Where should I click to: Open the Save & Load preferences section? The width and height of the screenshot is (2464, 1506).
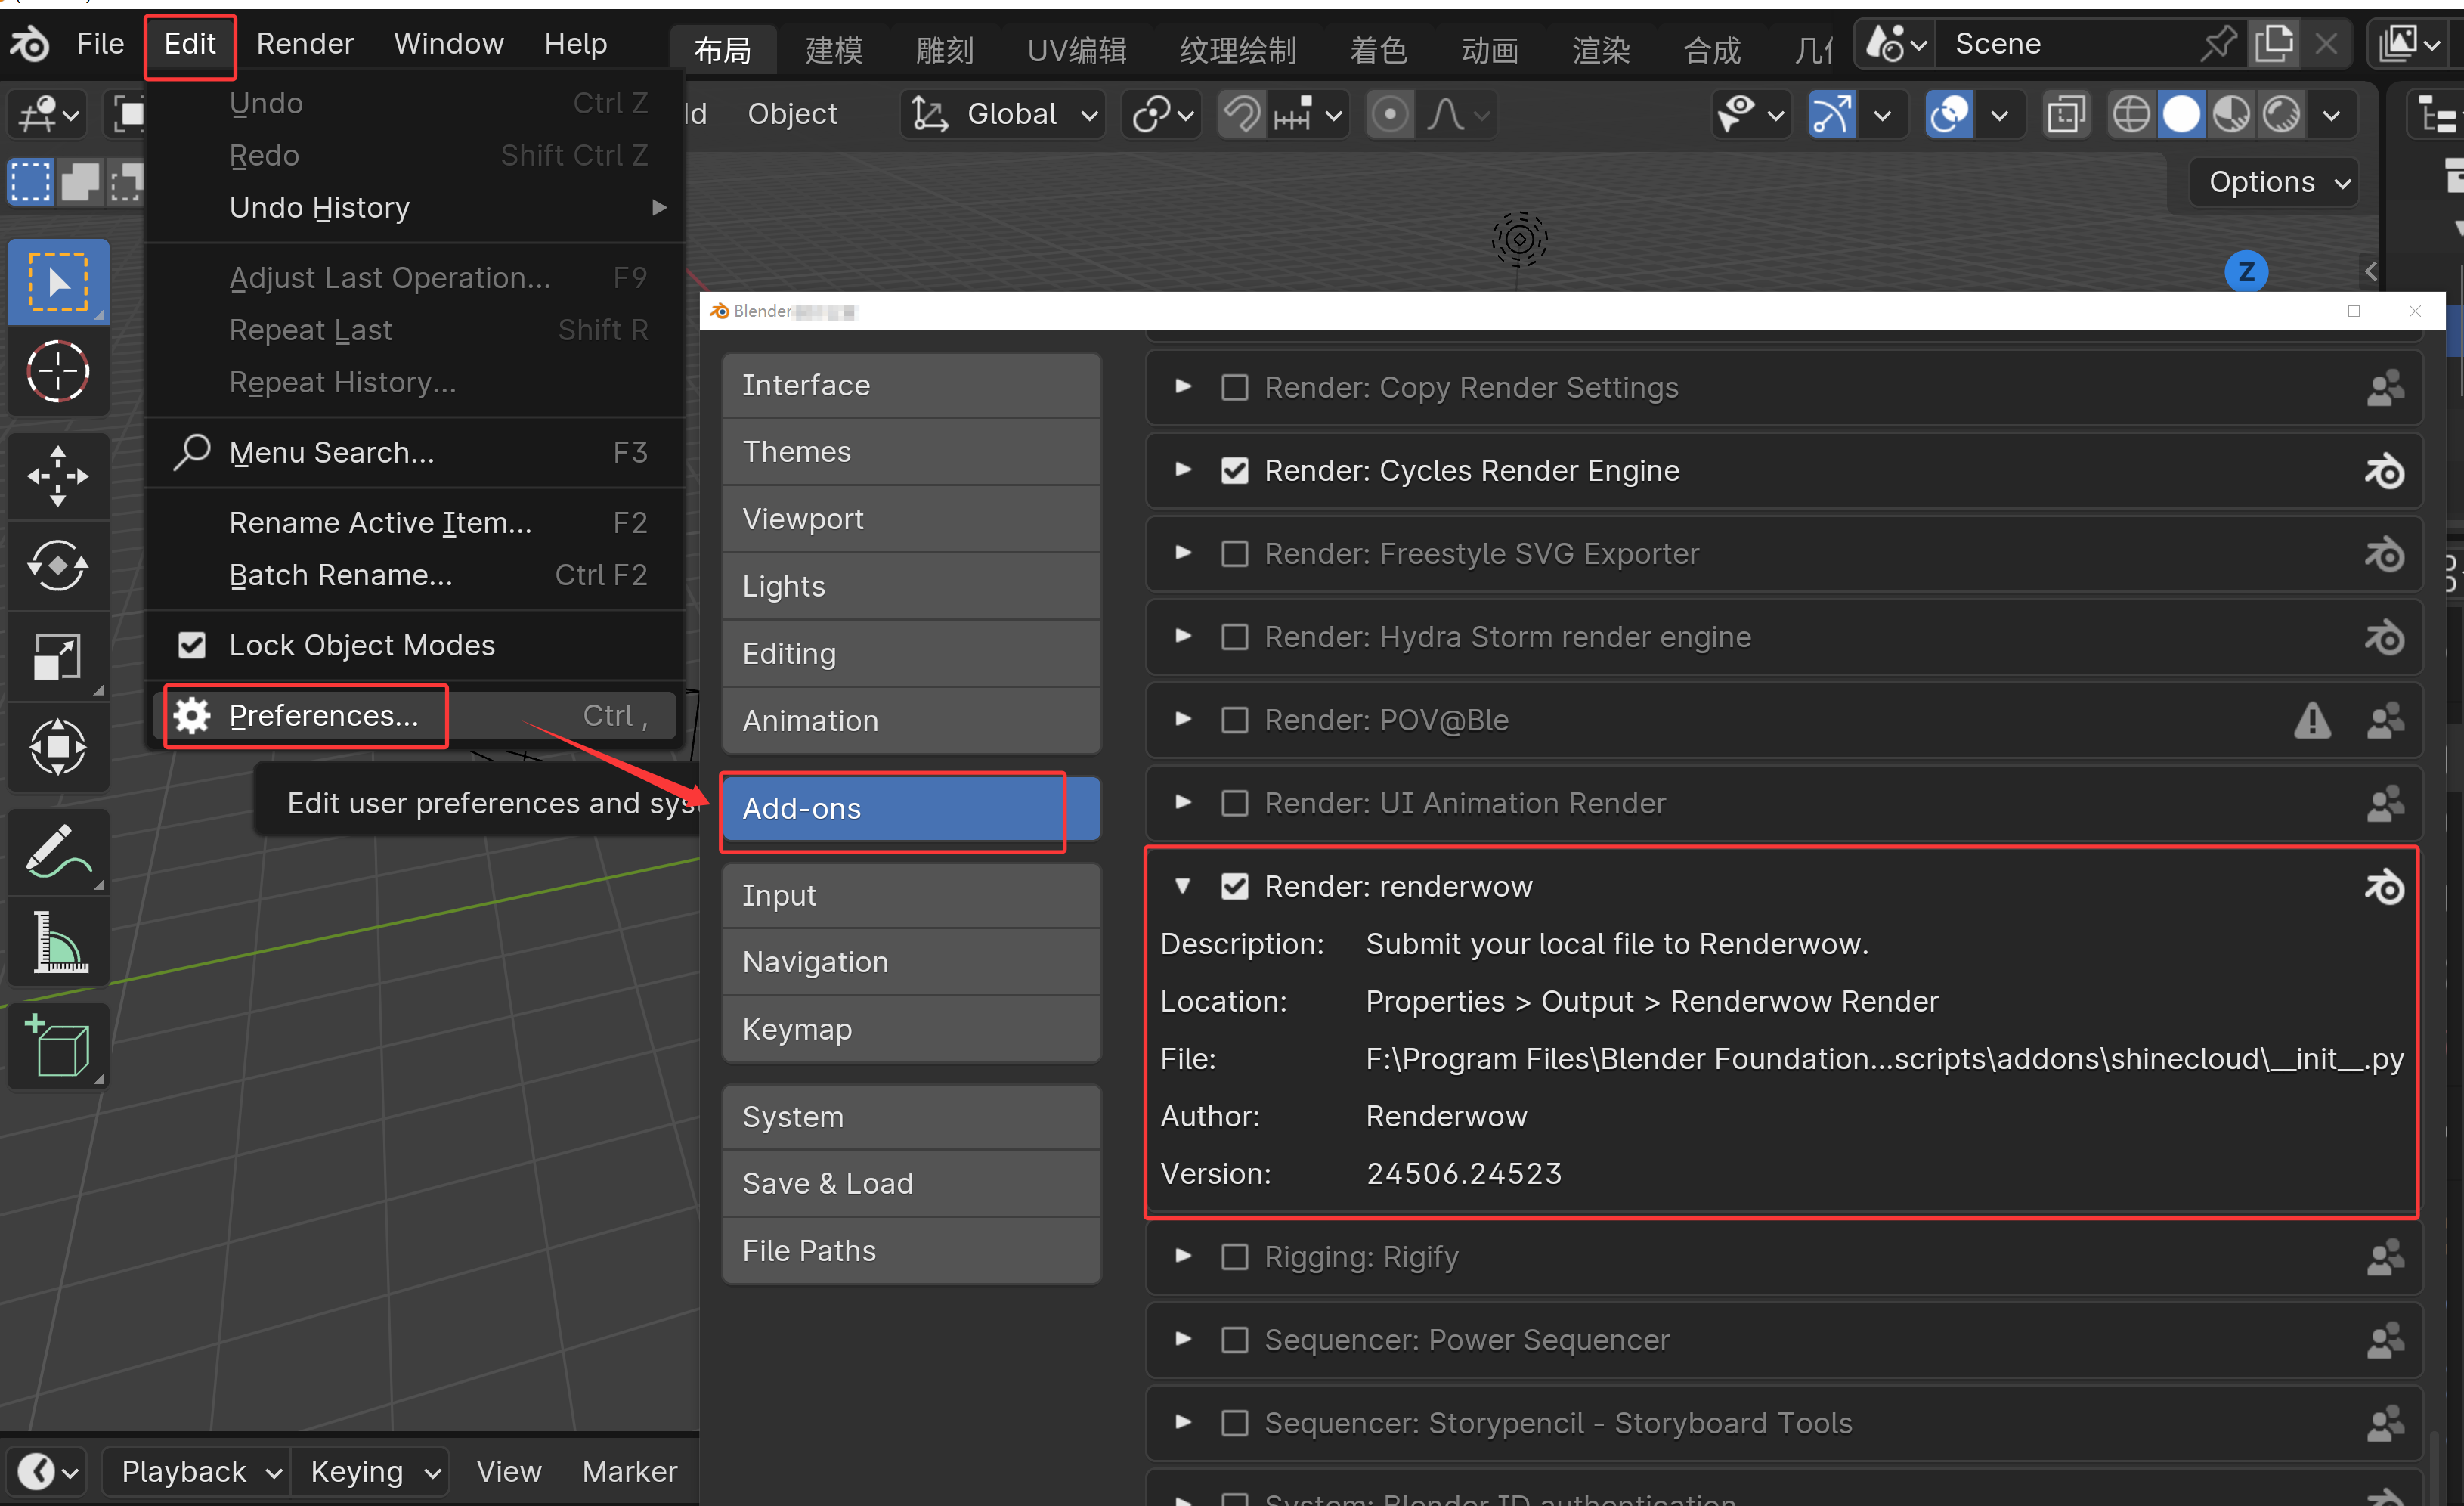(911, 1184)
